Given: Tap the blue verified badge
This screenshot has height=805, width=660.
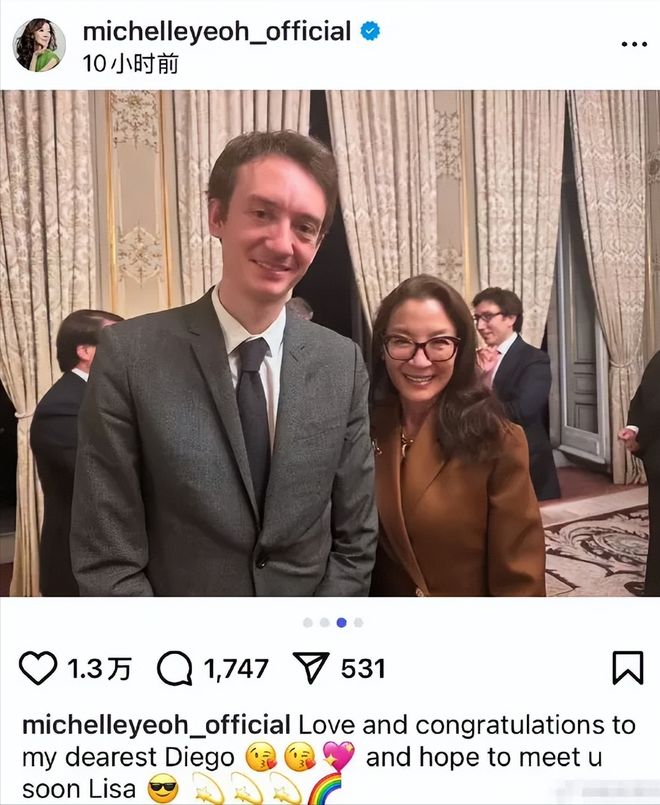Looking at the screenshot, I should (x=370, y=31).
